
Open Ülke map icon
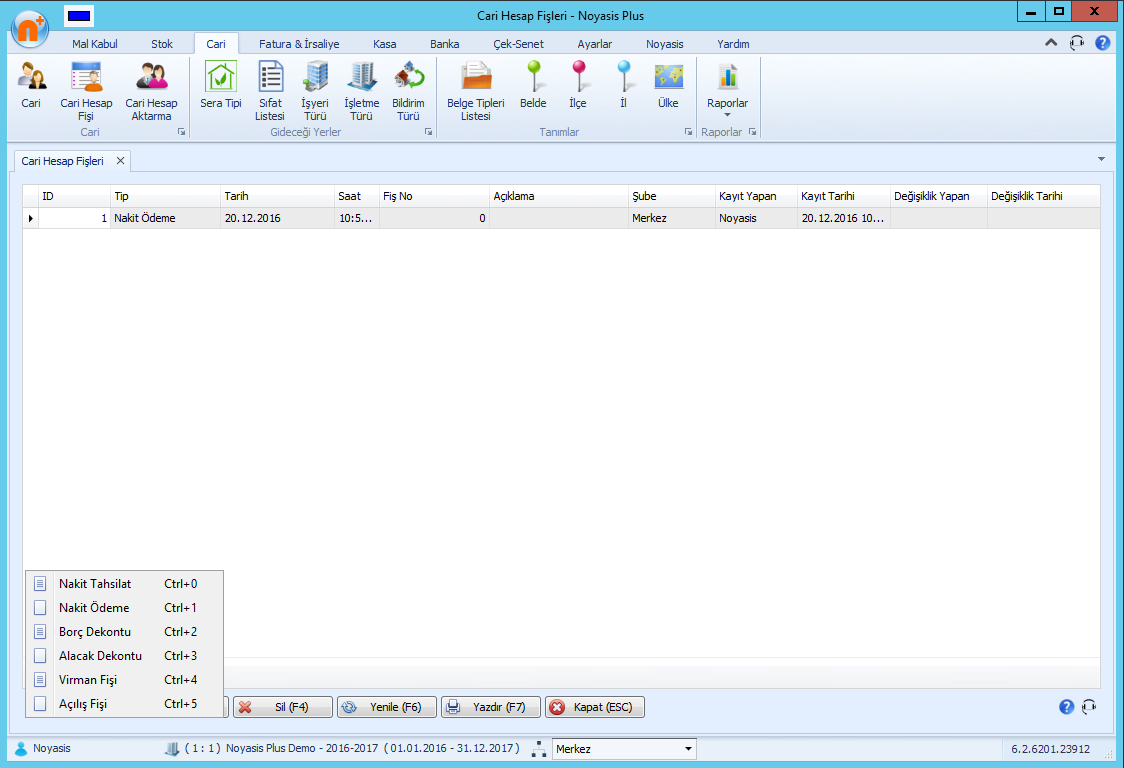click(x=668, y=85)
